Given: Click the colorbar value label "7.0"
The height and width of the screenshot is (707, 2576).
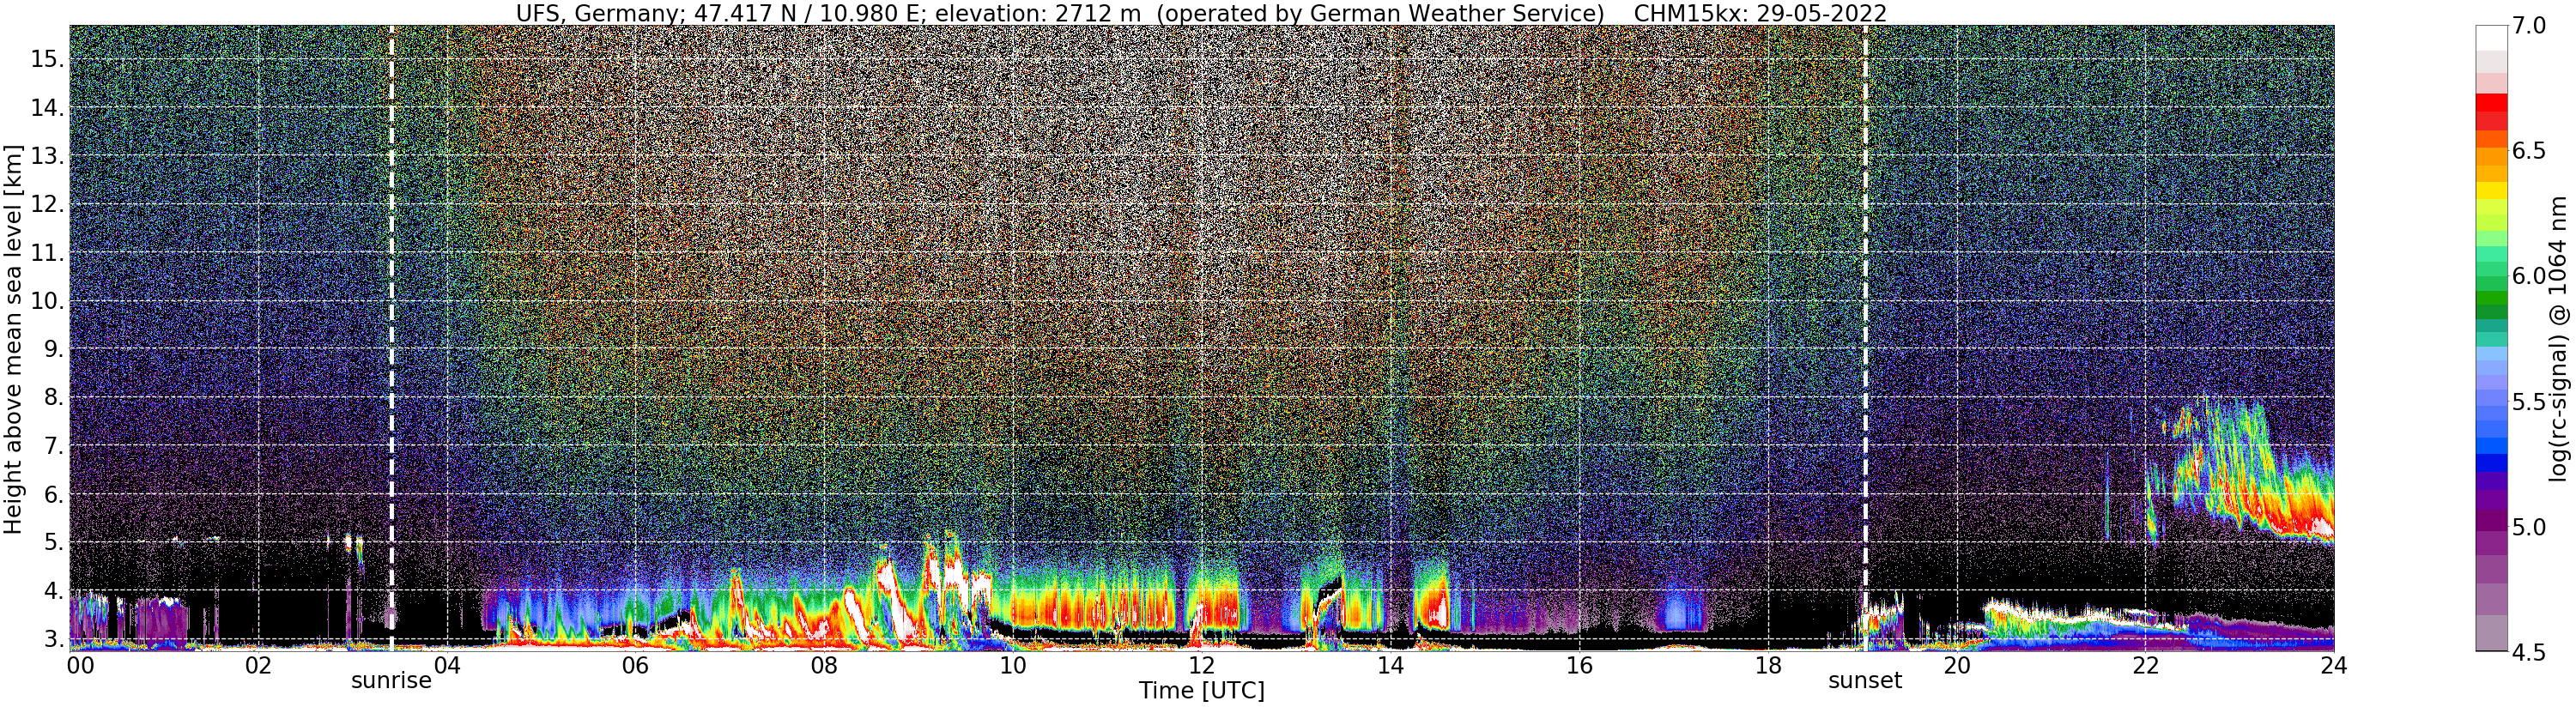Looking at the screenshot, I should tap(2528, 26).
